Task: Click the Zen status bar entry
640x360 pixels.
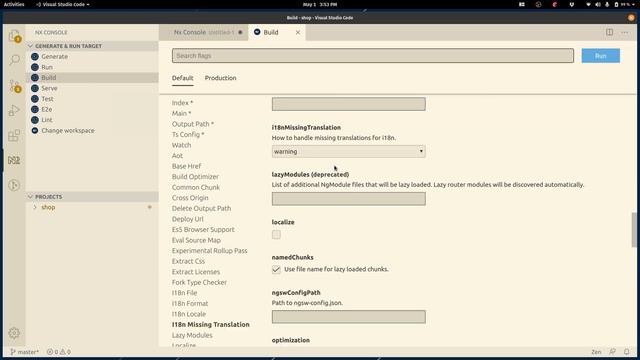Action: (x=596, y=351)
